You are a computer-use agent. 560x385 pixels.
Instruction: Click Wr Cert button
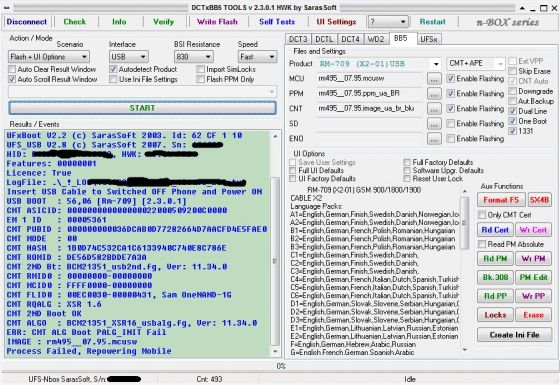pyautogui.click(x=533, y=230)
